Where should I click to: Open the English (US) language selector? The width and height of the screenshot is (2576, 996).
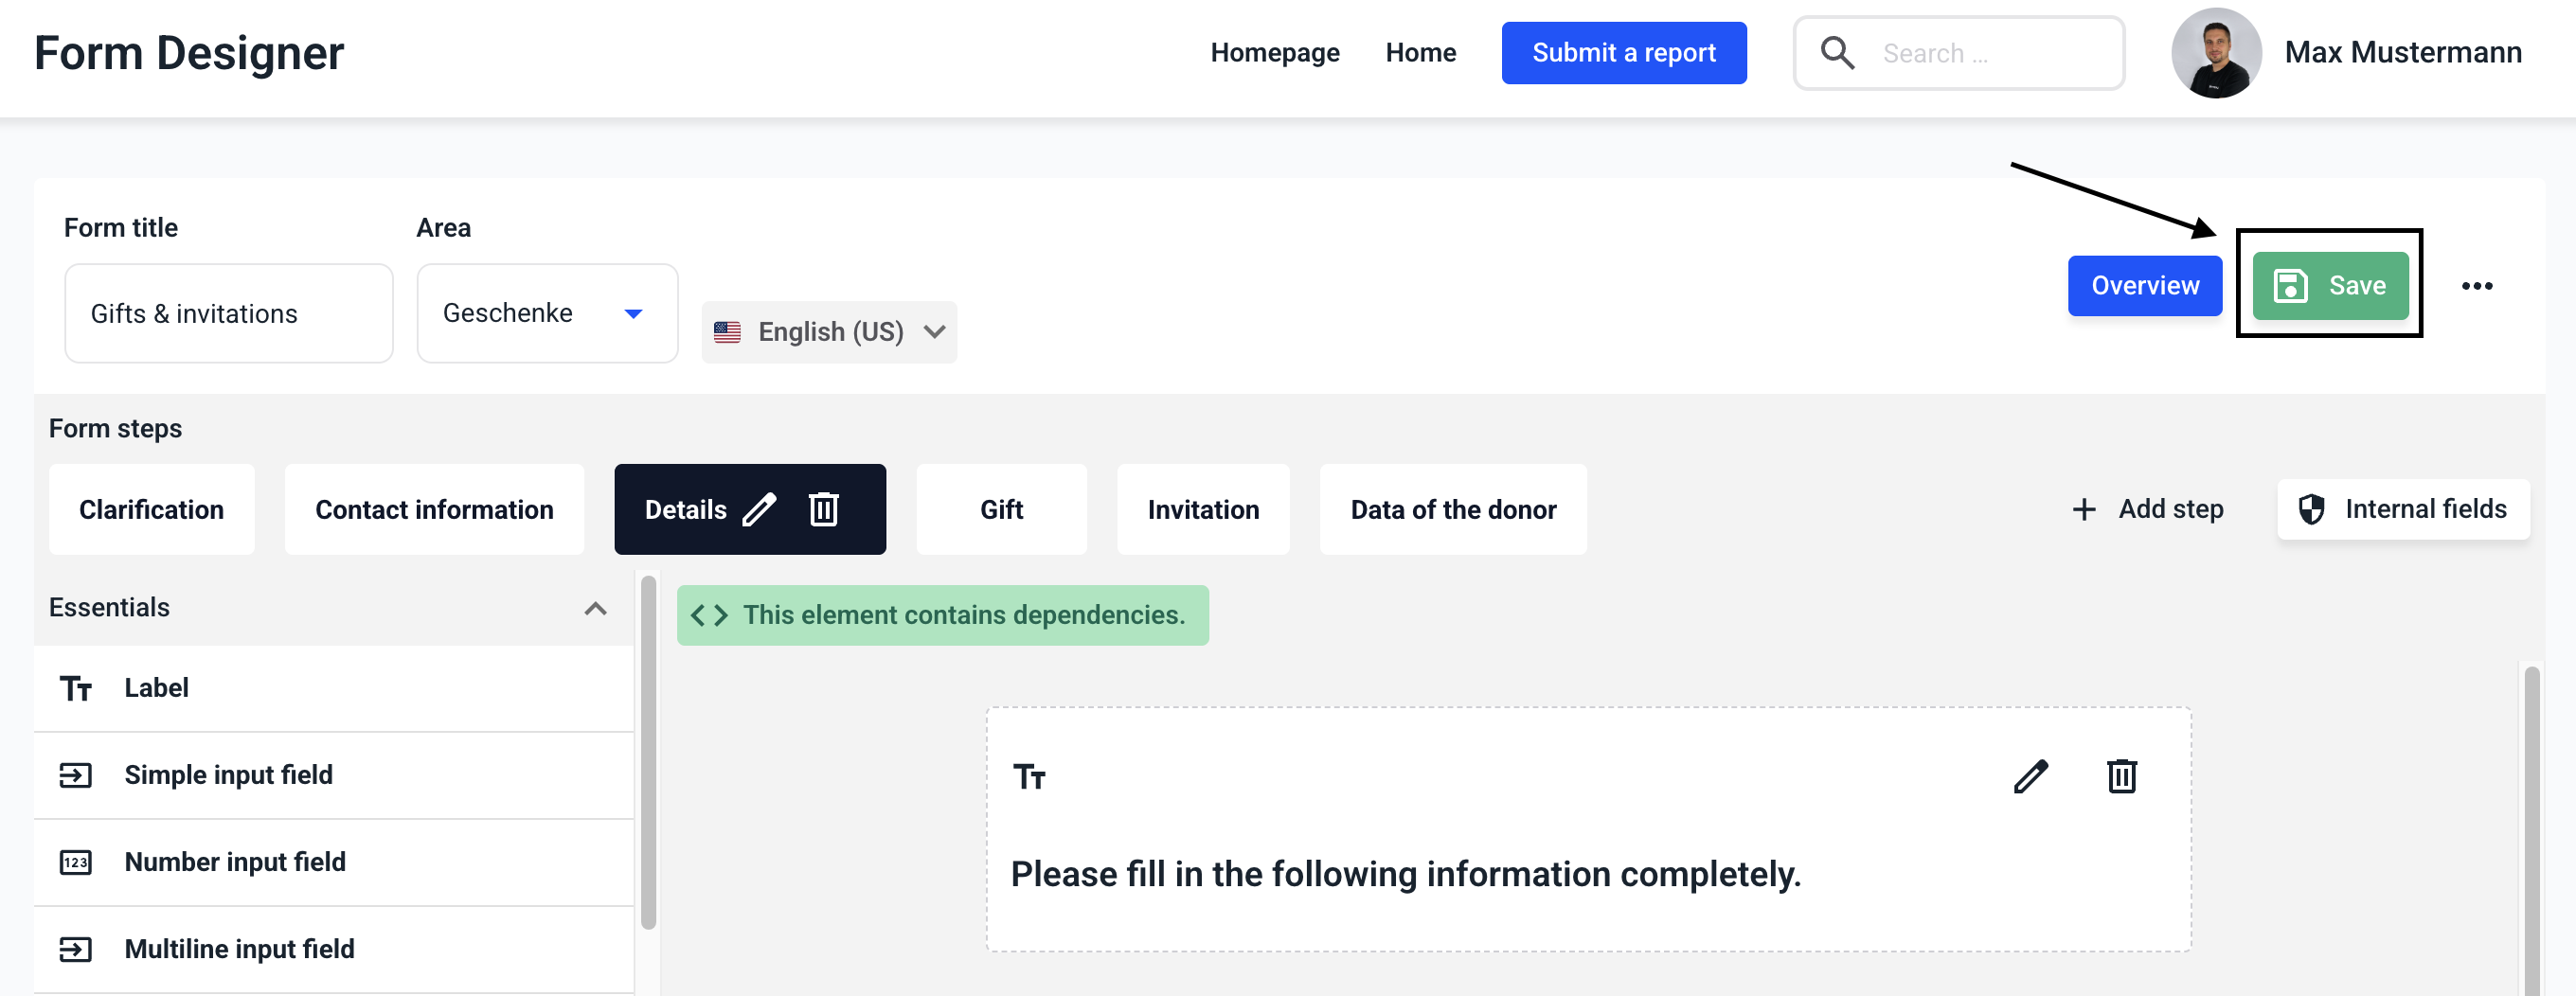click(x=829, y=332)
